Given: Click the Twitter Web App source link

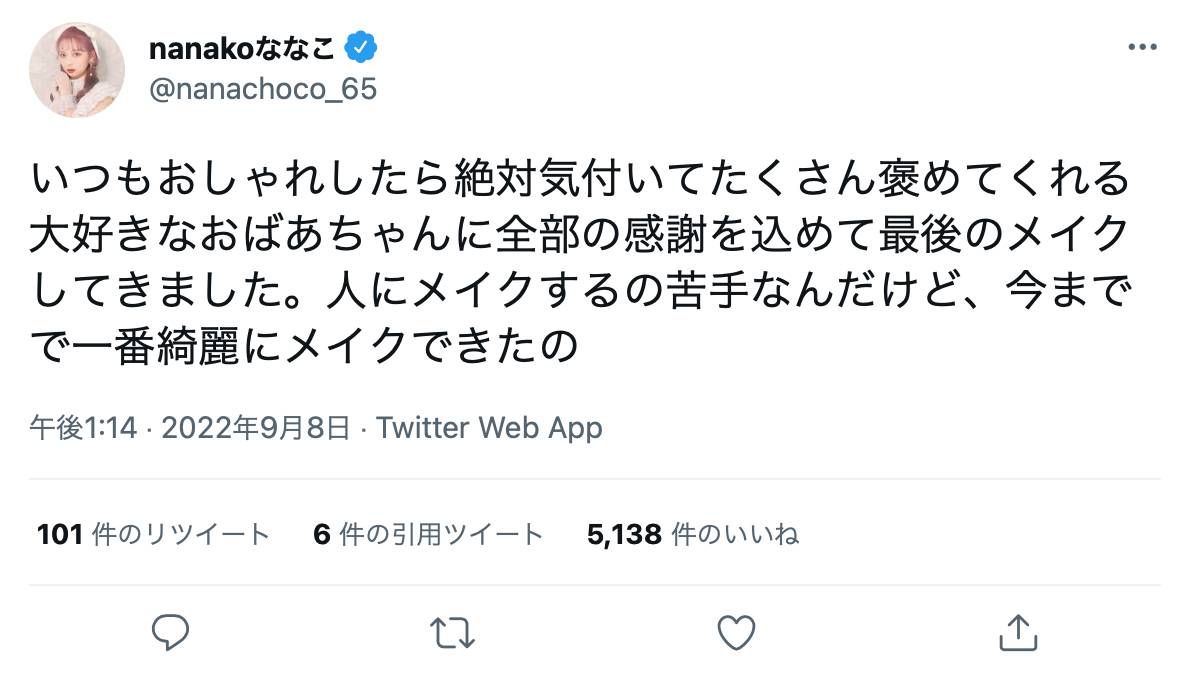Looking at the screenshot, I should point(490,428).
